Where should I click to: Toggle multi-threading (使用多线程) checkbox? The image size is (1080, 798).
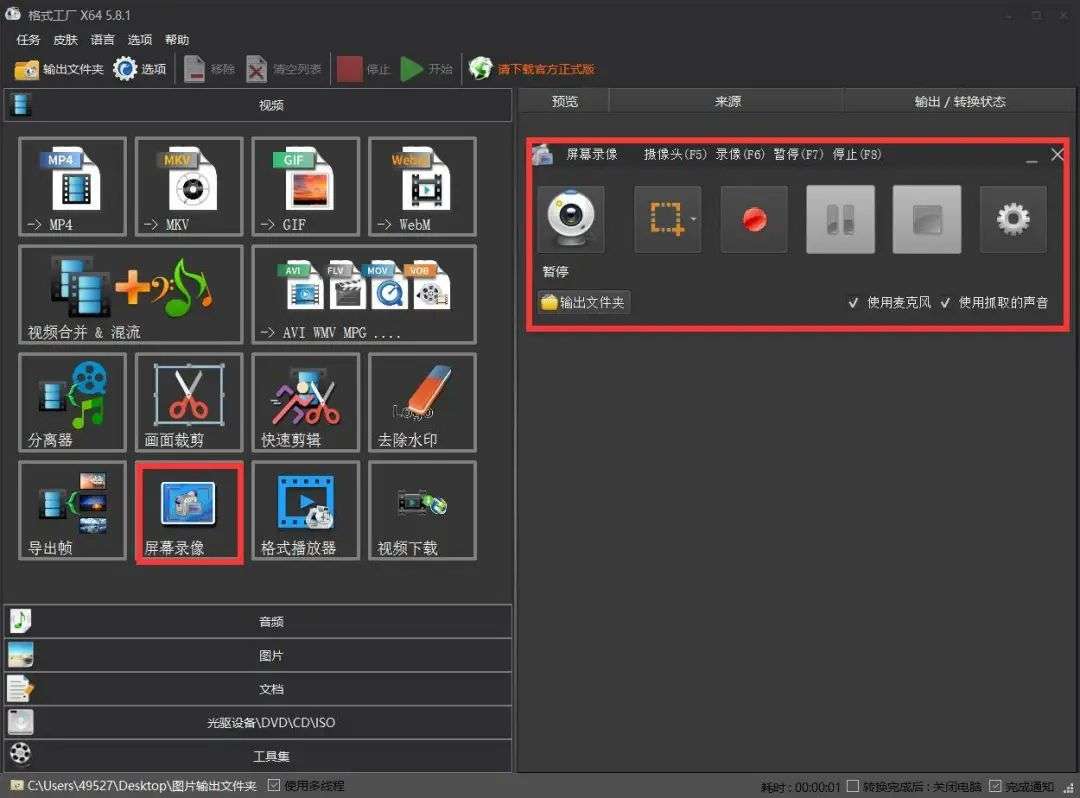274,786
